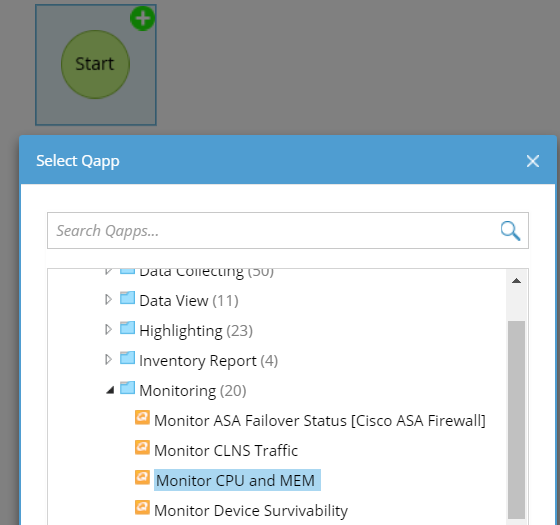Click the Highlighting folder icon
The height and width of the screenshot is (525, 560).
click(127, 328)
